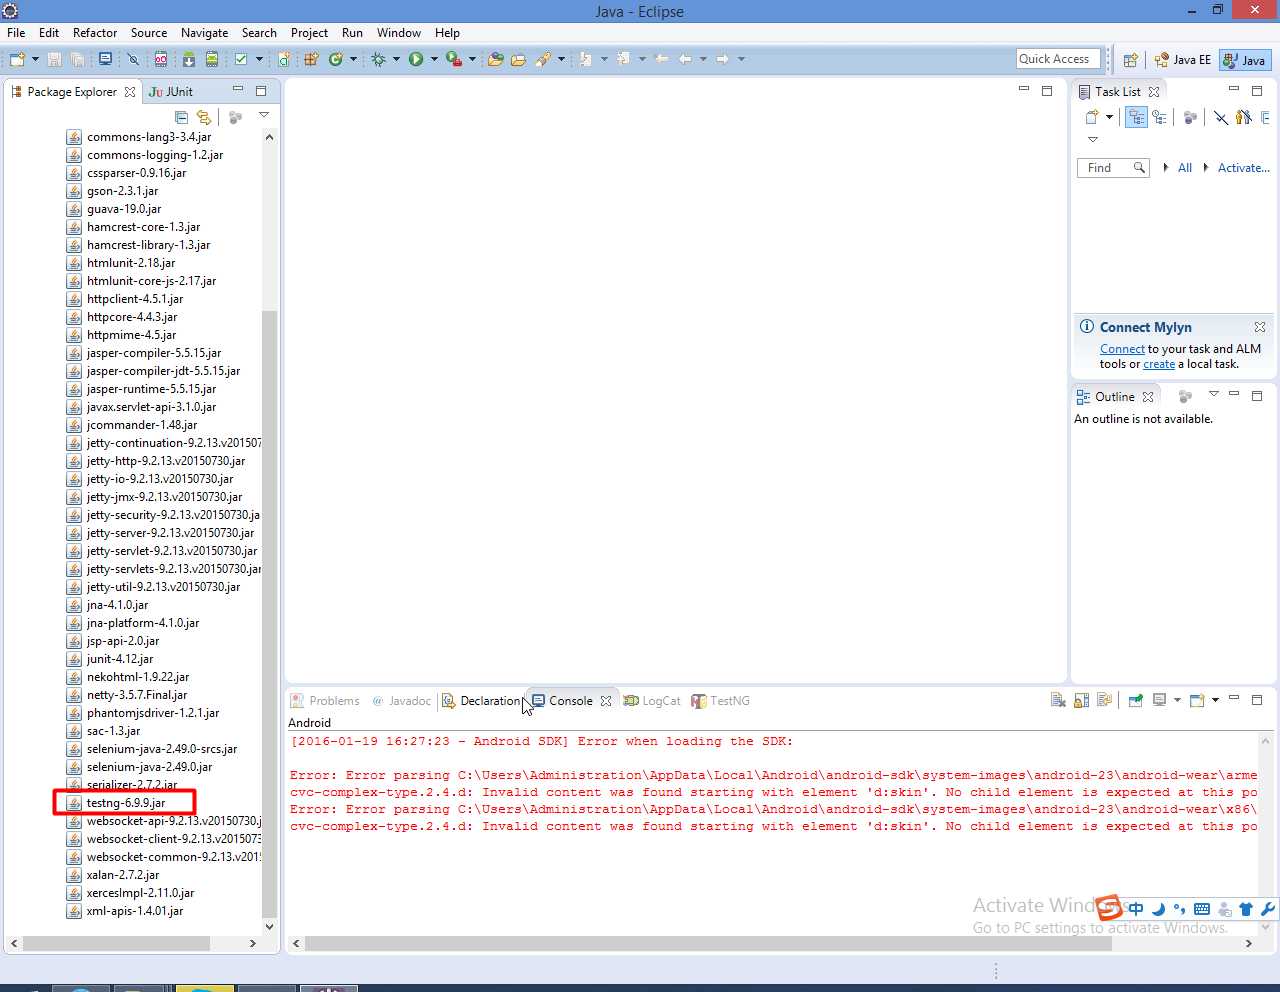Click the Open Task folder icon
Image resolution: width=1280 pixels, height=992 pixels.
(518, 59)
